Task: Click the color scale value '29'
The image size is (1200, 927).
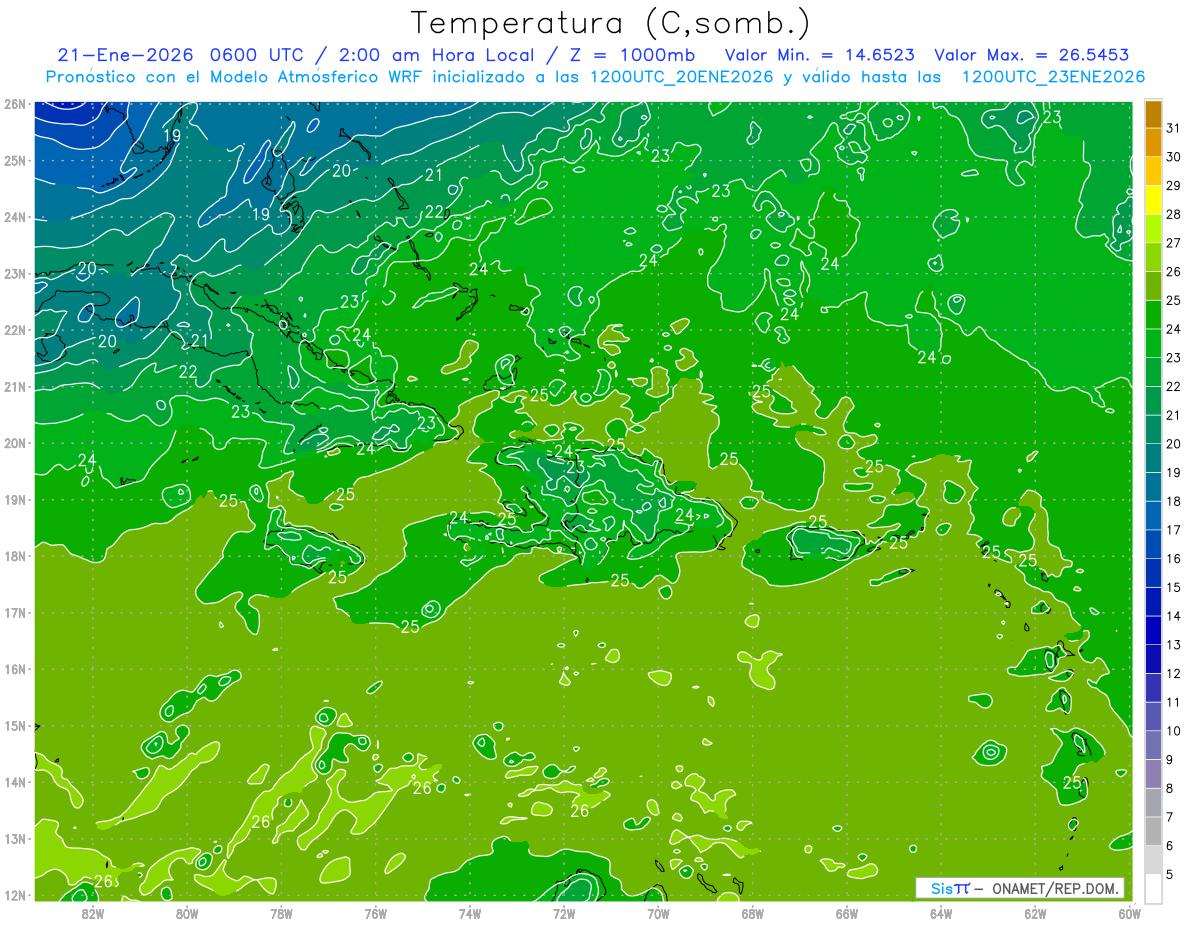Action: [1173, 186]
